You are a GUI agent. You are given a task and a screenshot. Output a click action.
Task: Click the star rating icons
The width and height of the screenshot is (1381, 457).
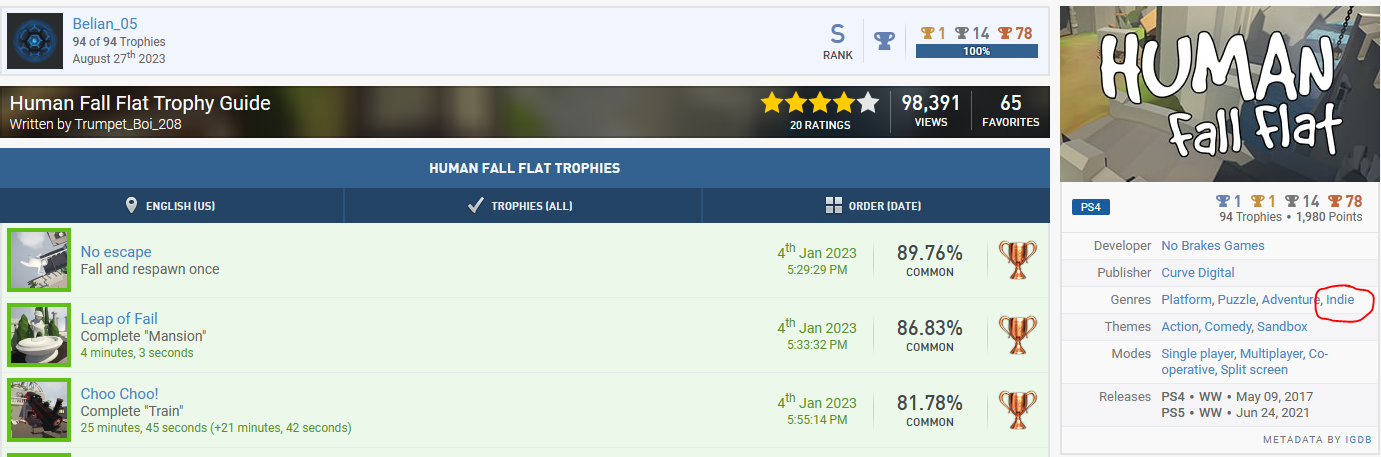click(x=819, y=102)
